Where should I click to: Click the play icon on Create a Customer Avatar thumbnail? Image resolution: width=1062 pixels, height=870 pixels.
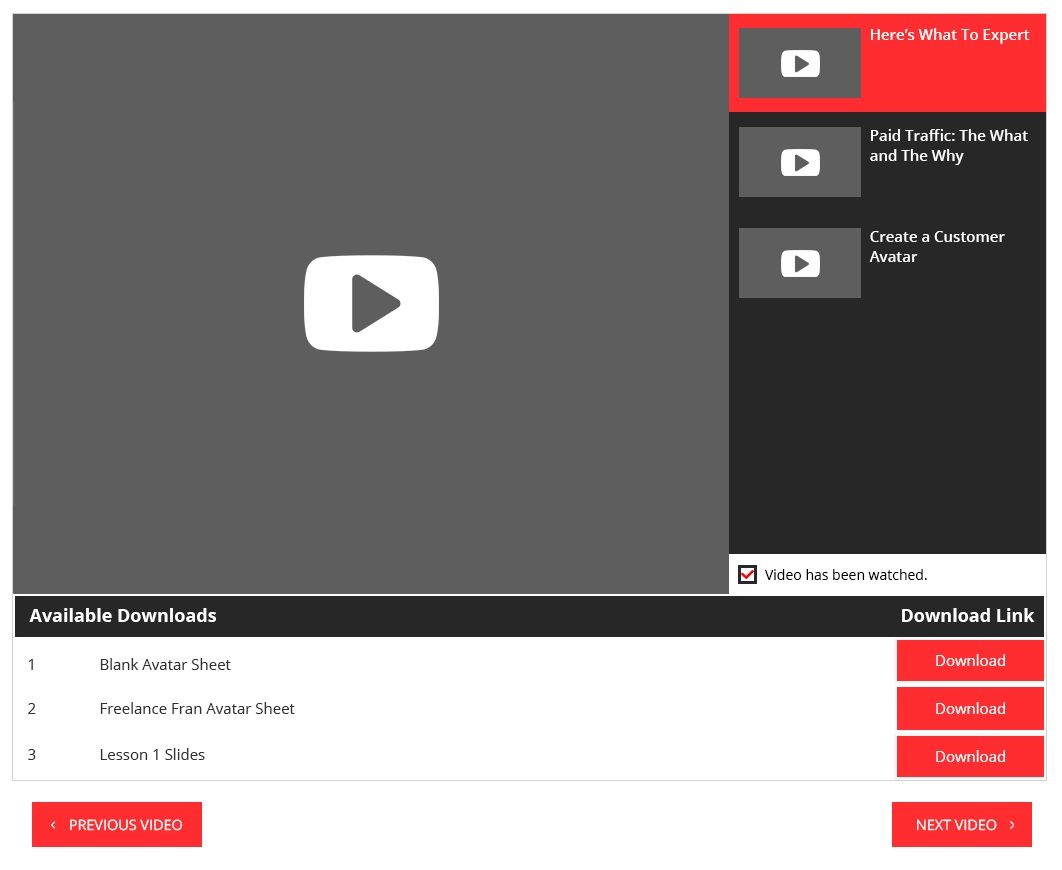point(799,262)
